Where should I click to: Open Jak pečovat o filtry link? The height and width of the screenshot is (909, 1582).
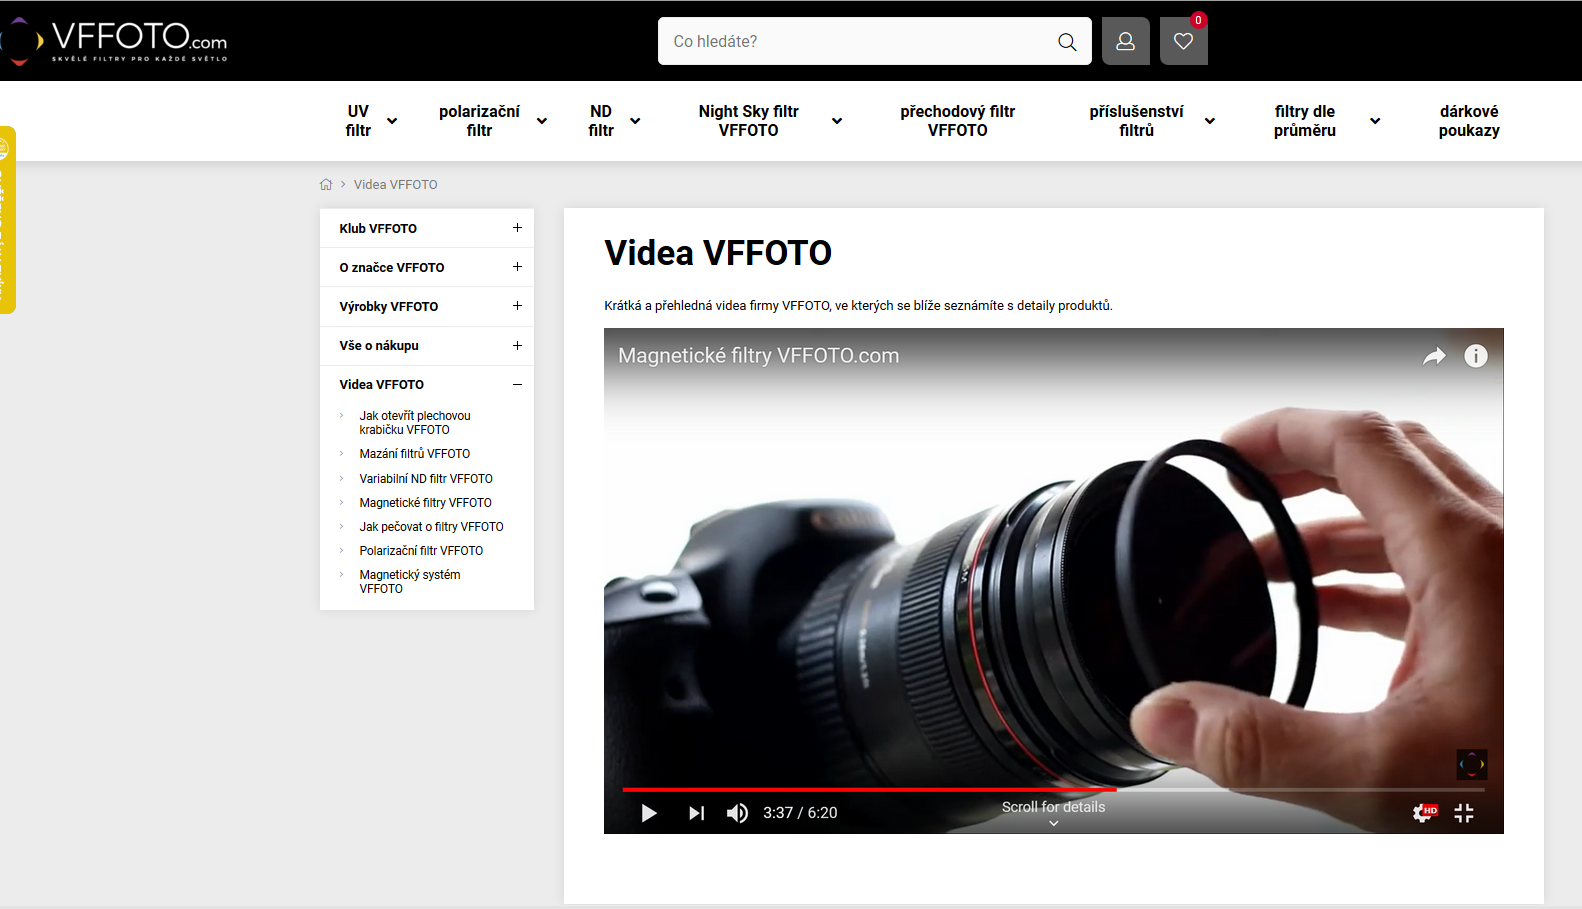point(432,527)
